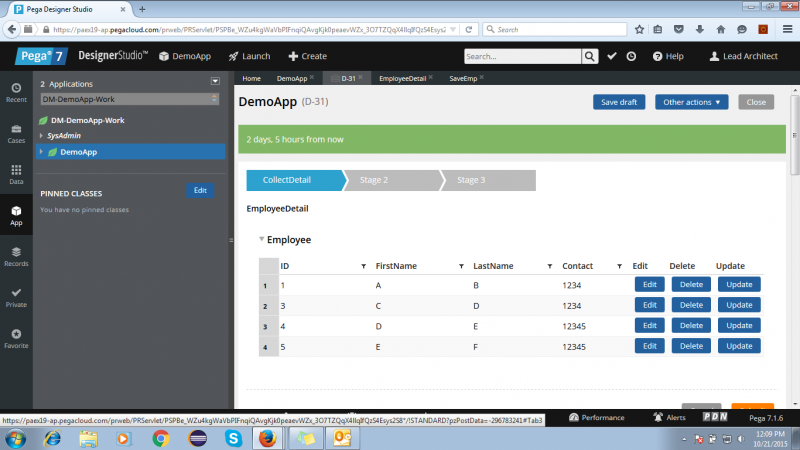
Task: Expand the DemoApp tree node
Action: tap(41, 152)
